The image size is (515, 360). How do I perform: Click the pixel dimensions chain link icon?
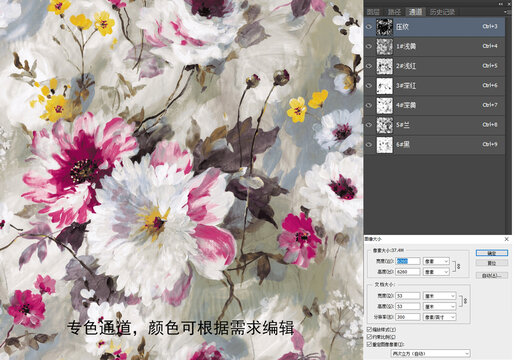pyautogui.click(x=459, y=267)
